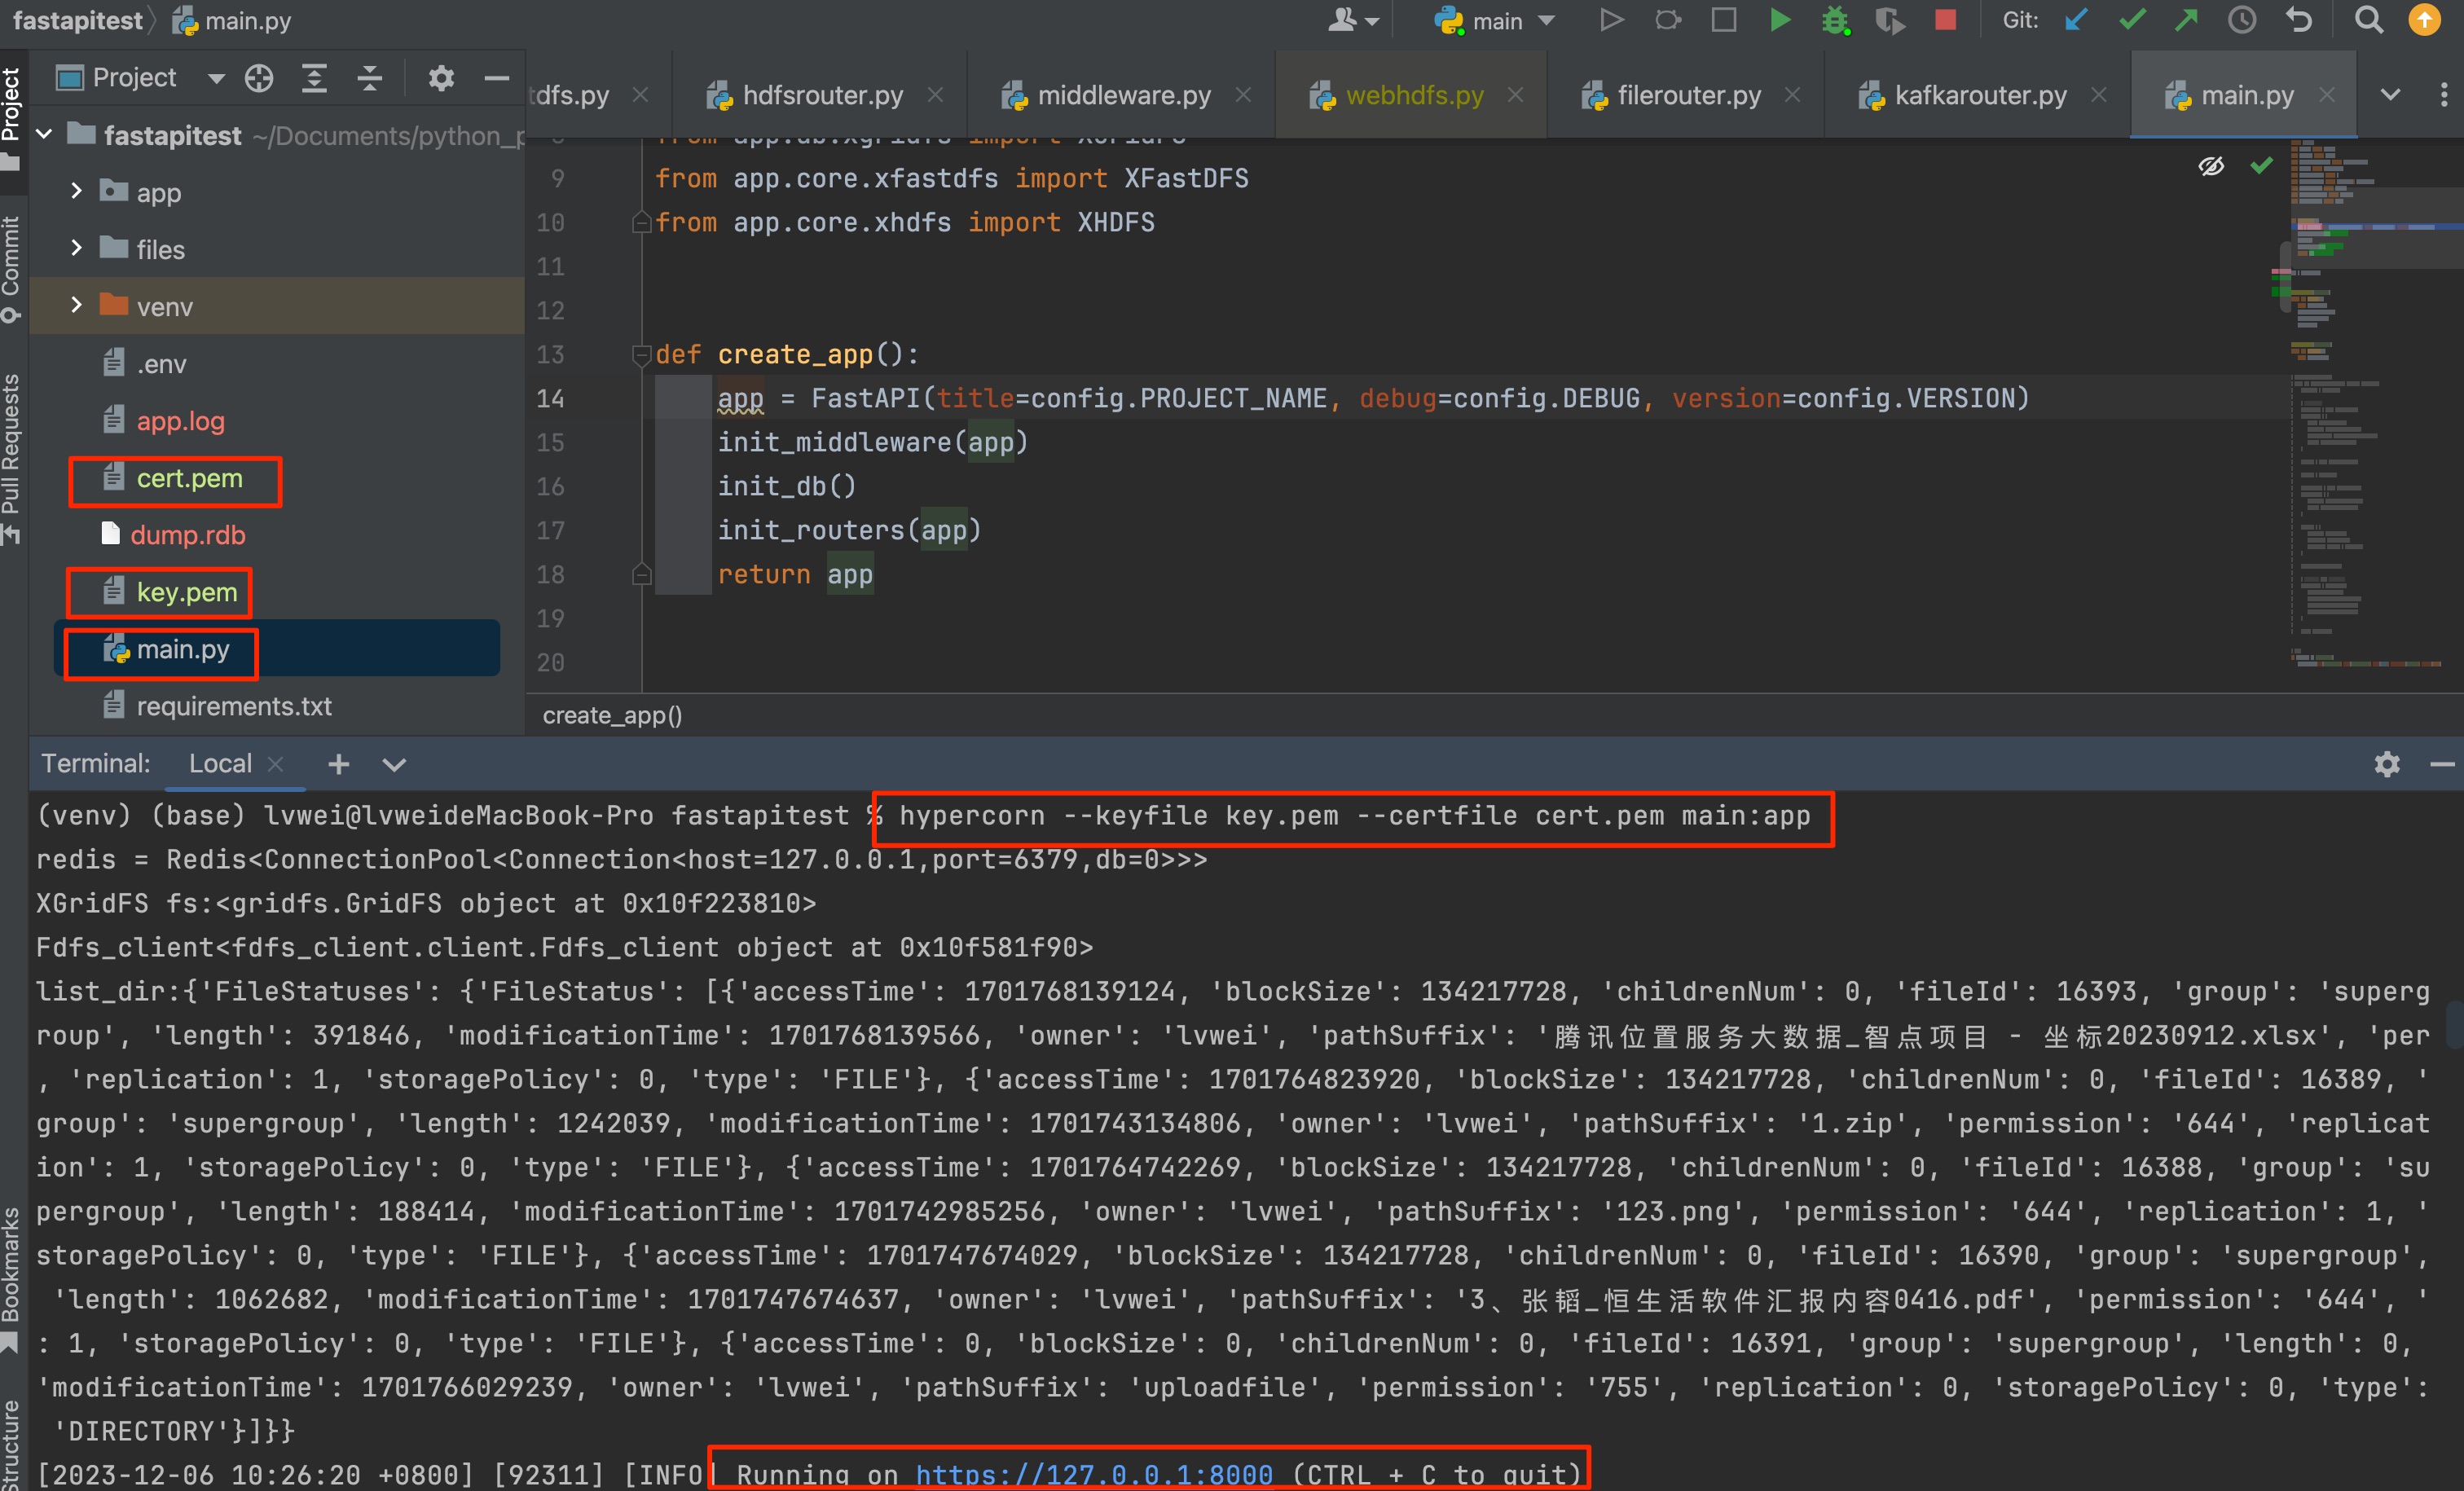This screenshot has width=2464, height=1491.
Task: Run 'main' with the green play button
Action: click(x=1780, y=20)
